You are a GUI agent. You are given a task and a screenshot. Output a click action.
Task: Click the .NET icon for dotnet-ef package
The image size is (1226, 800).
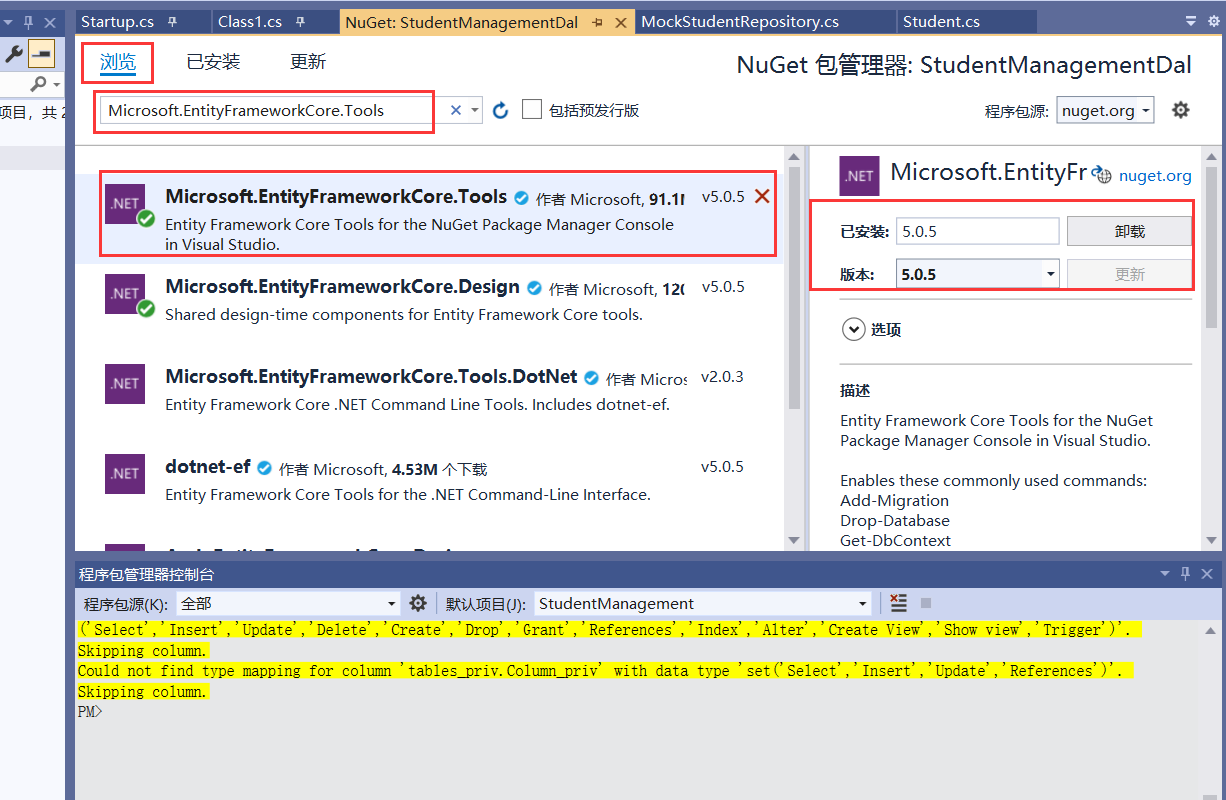125,474
